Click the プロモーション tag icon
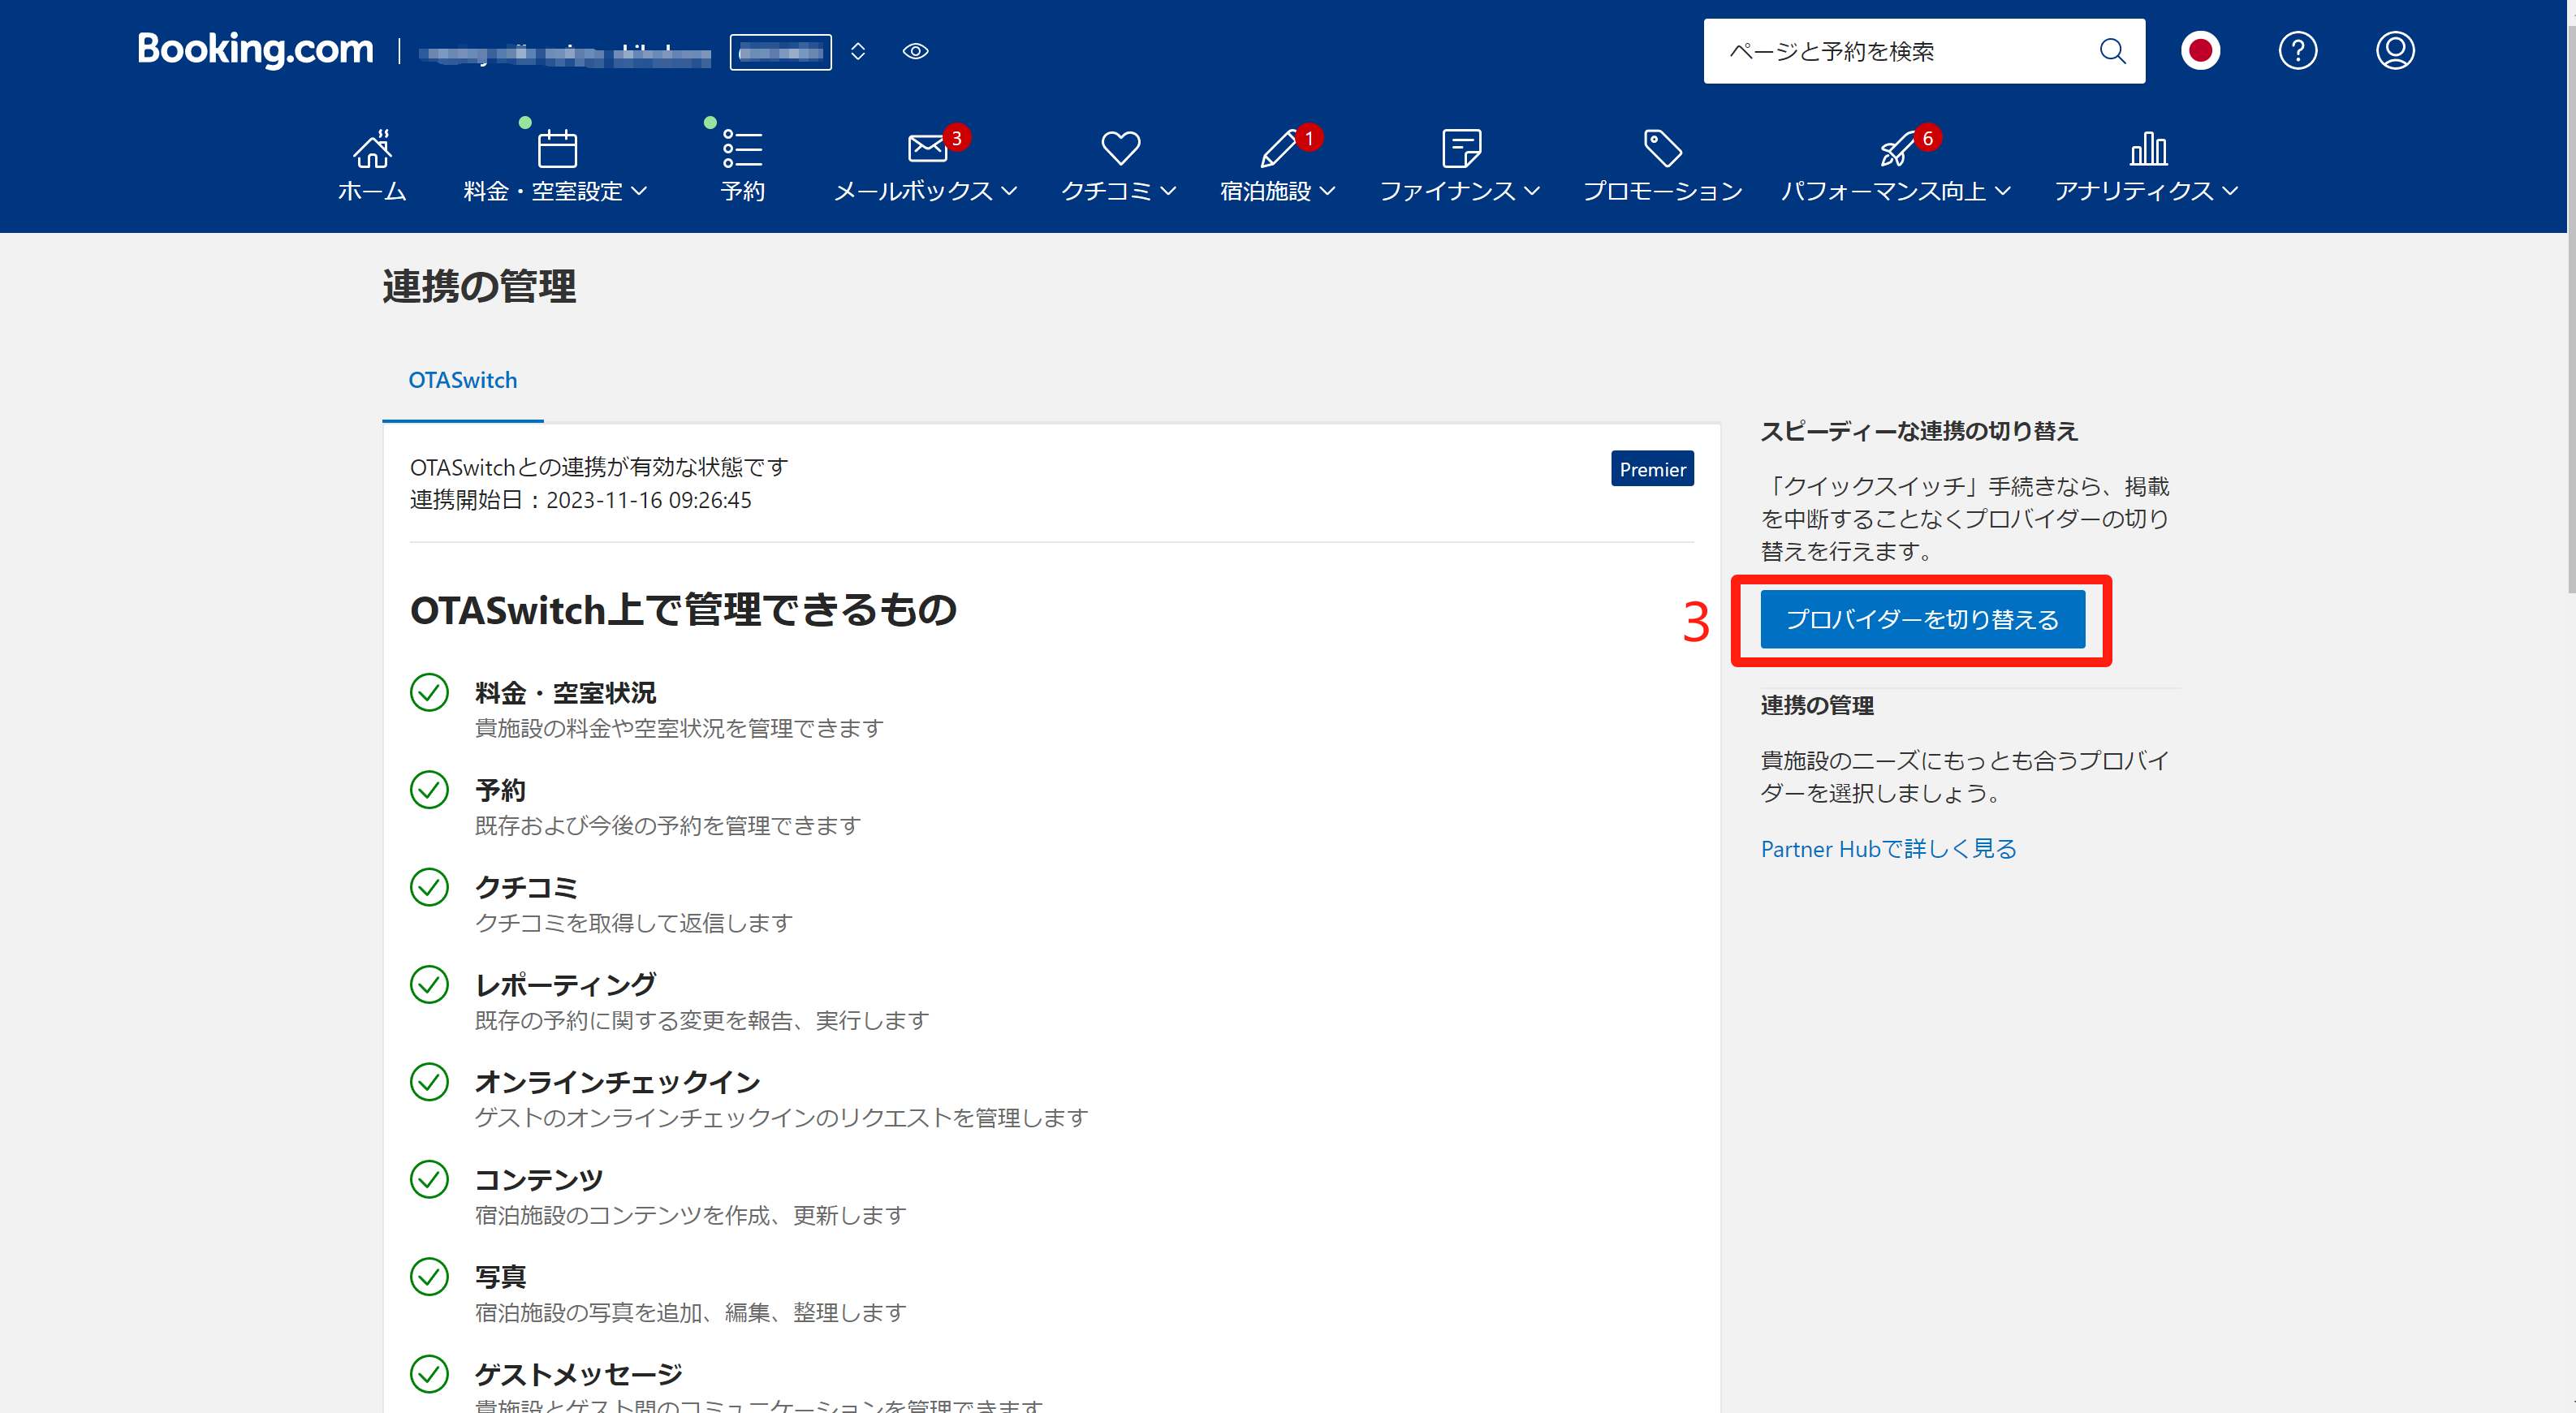The width and height of the screenshot is (2576, 1413). [1663, 149]
